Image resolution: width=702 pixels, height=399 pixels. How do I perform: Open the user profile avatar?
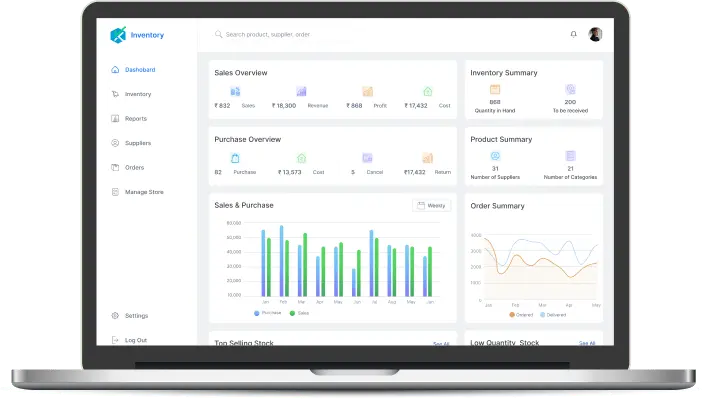(x=595, y=34)
